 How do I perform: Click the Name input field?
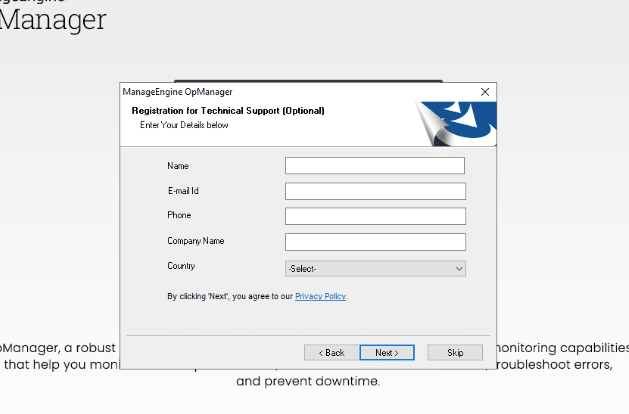pyautogui.click(x=375, y=166)
